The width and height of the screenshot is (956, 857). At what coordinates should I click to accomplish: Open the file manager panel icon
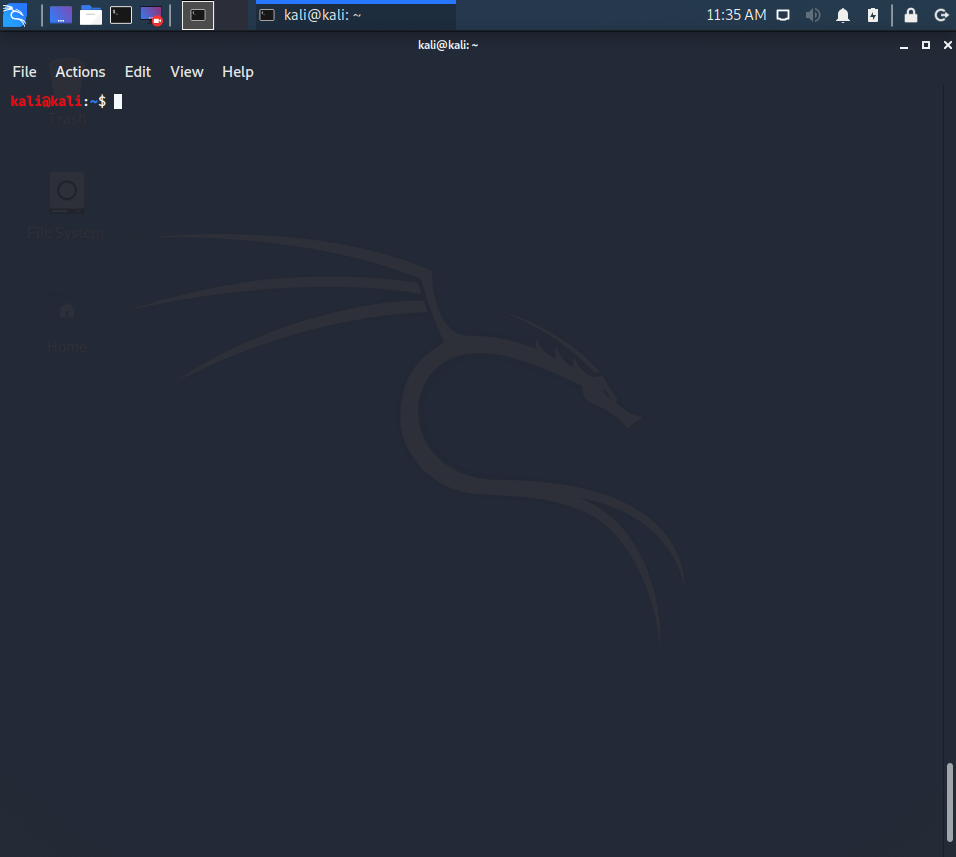coord(91,15)
